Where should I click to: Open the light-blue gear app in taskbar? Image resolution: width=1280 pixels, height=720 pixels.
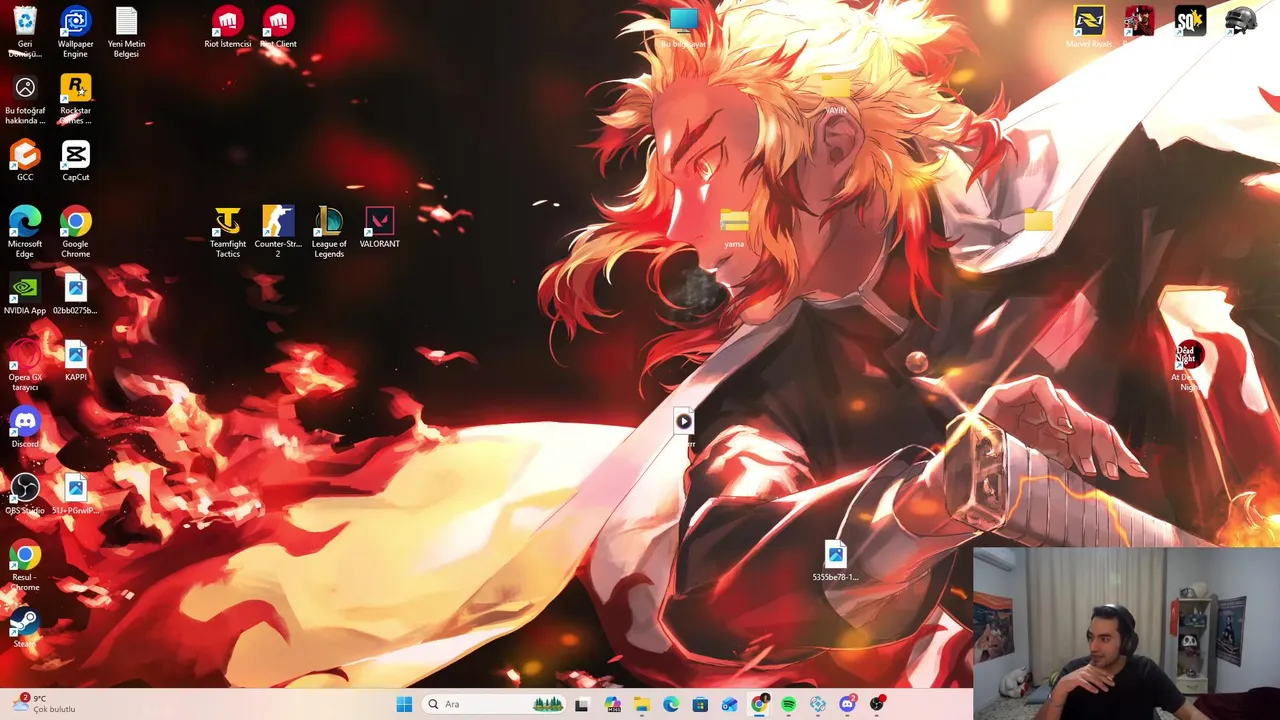point(818,704)
